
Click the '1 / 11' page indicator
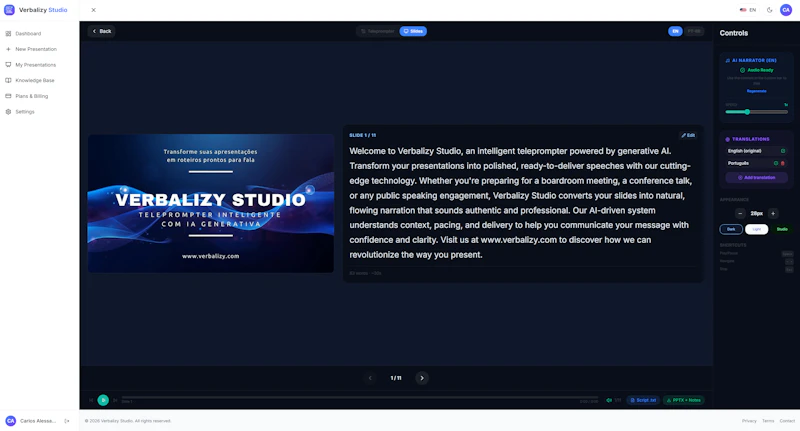[396, 378]
